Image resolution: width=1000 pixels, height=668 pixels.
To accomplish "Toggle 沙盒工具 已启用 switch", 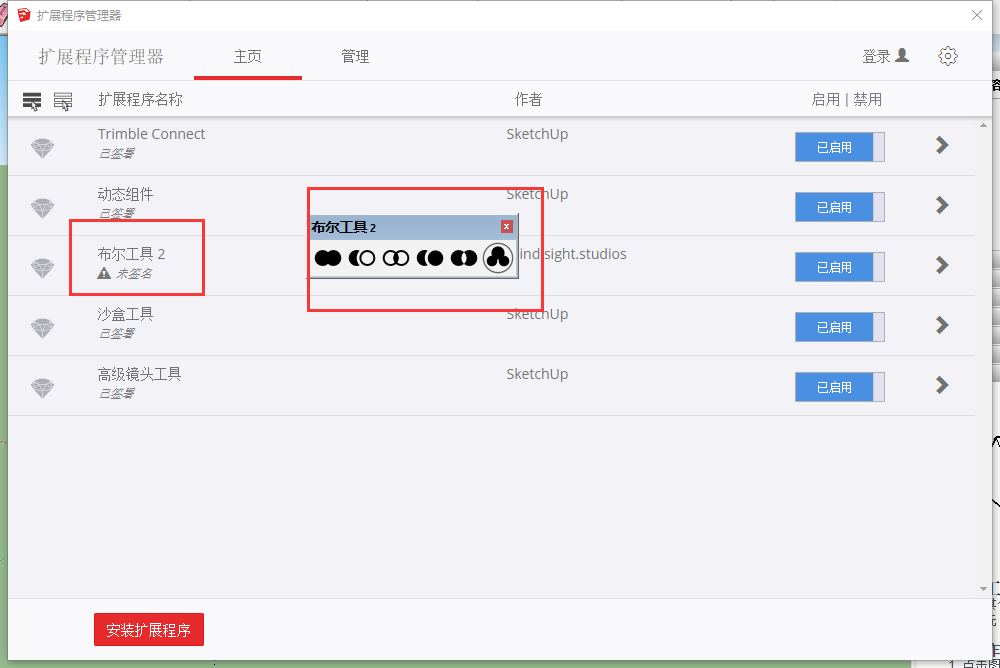I will coord(839,327).
